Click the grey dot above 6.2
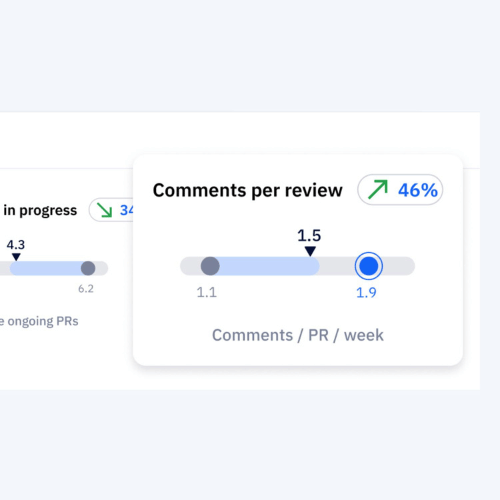The height and width of the screenshot is (500, 500). click(88, 268)
